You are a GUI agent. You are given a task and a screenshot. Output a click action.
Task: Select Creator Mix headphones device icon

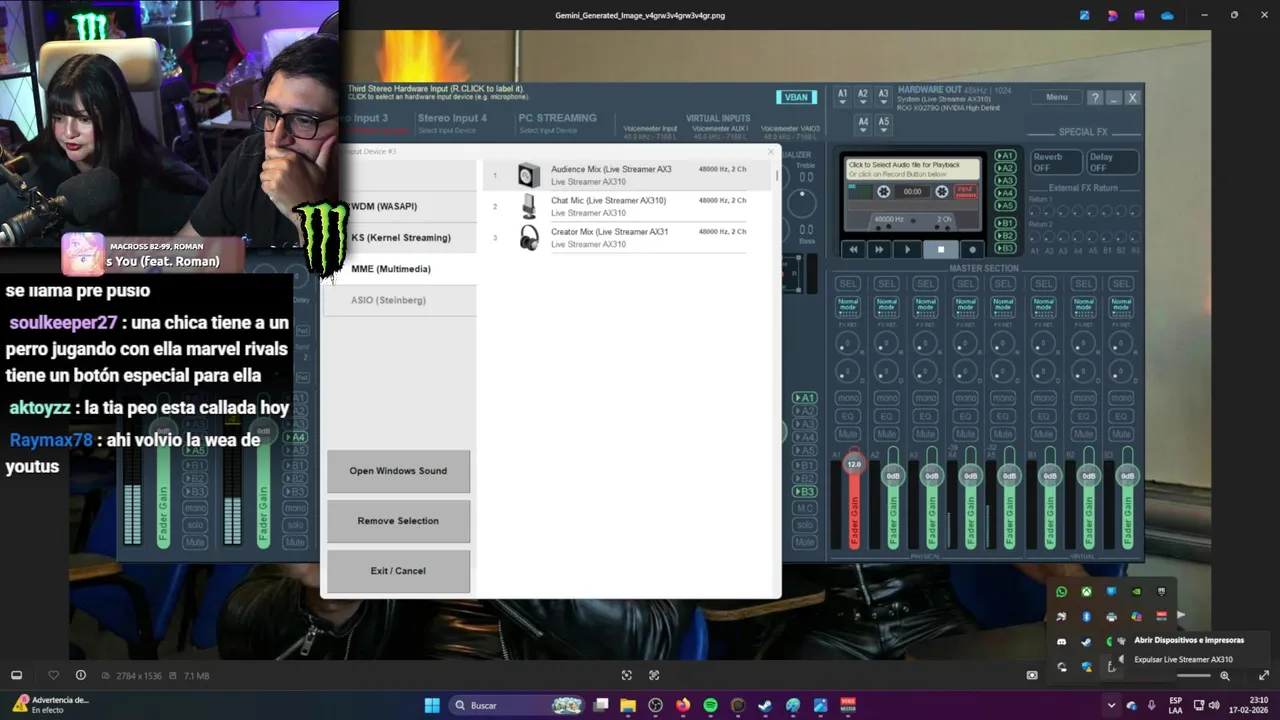[529, 237]
